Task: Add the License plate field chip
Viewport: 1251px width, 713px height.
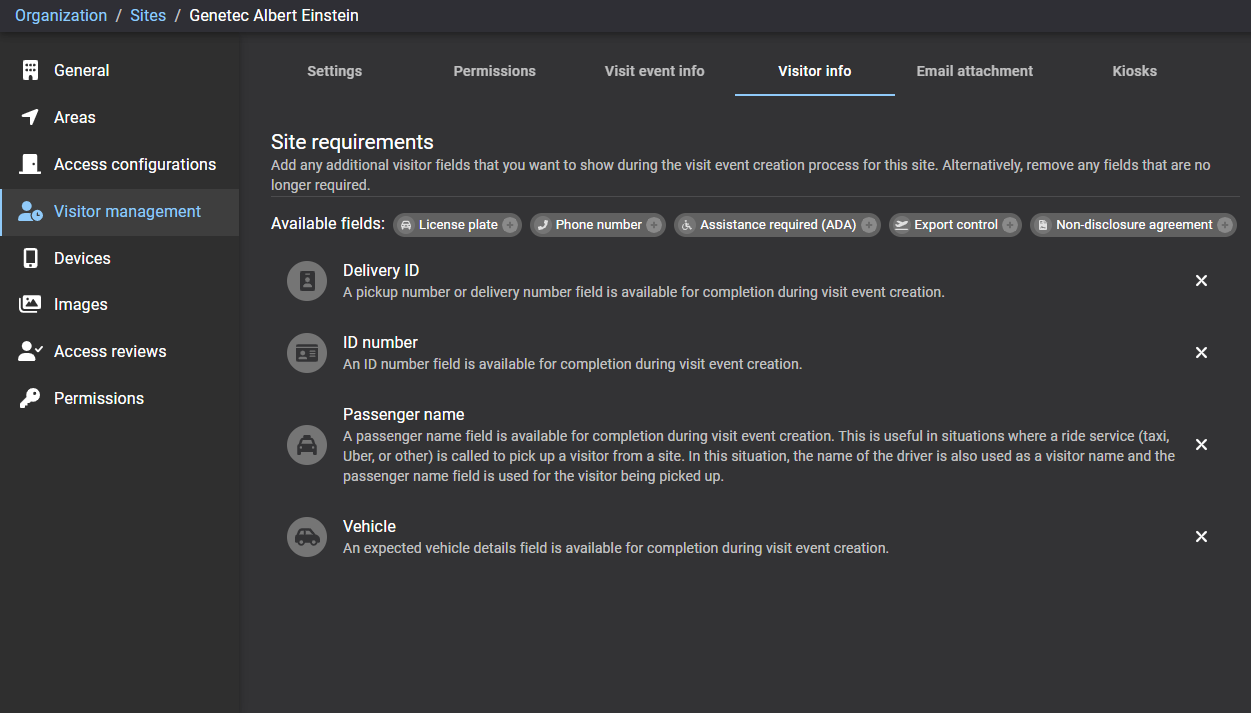Action: 510,225
